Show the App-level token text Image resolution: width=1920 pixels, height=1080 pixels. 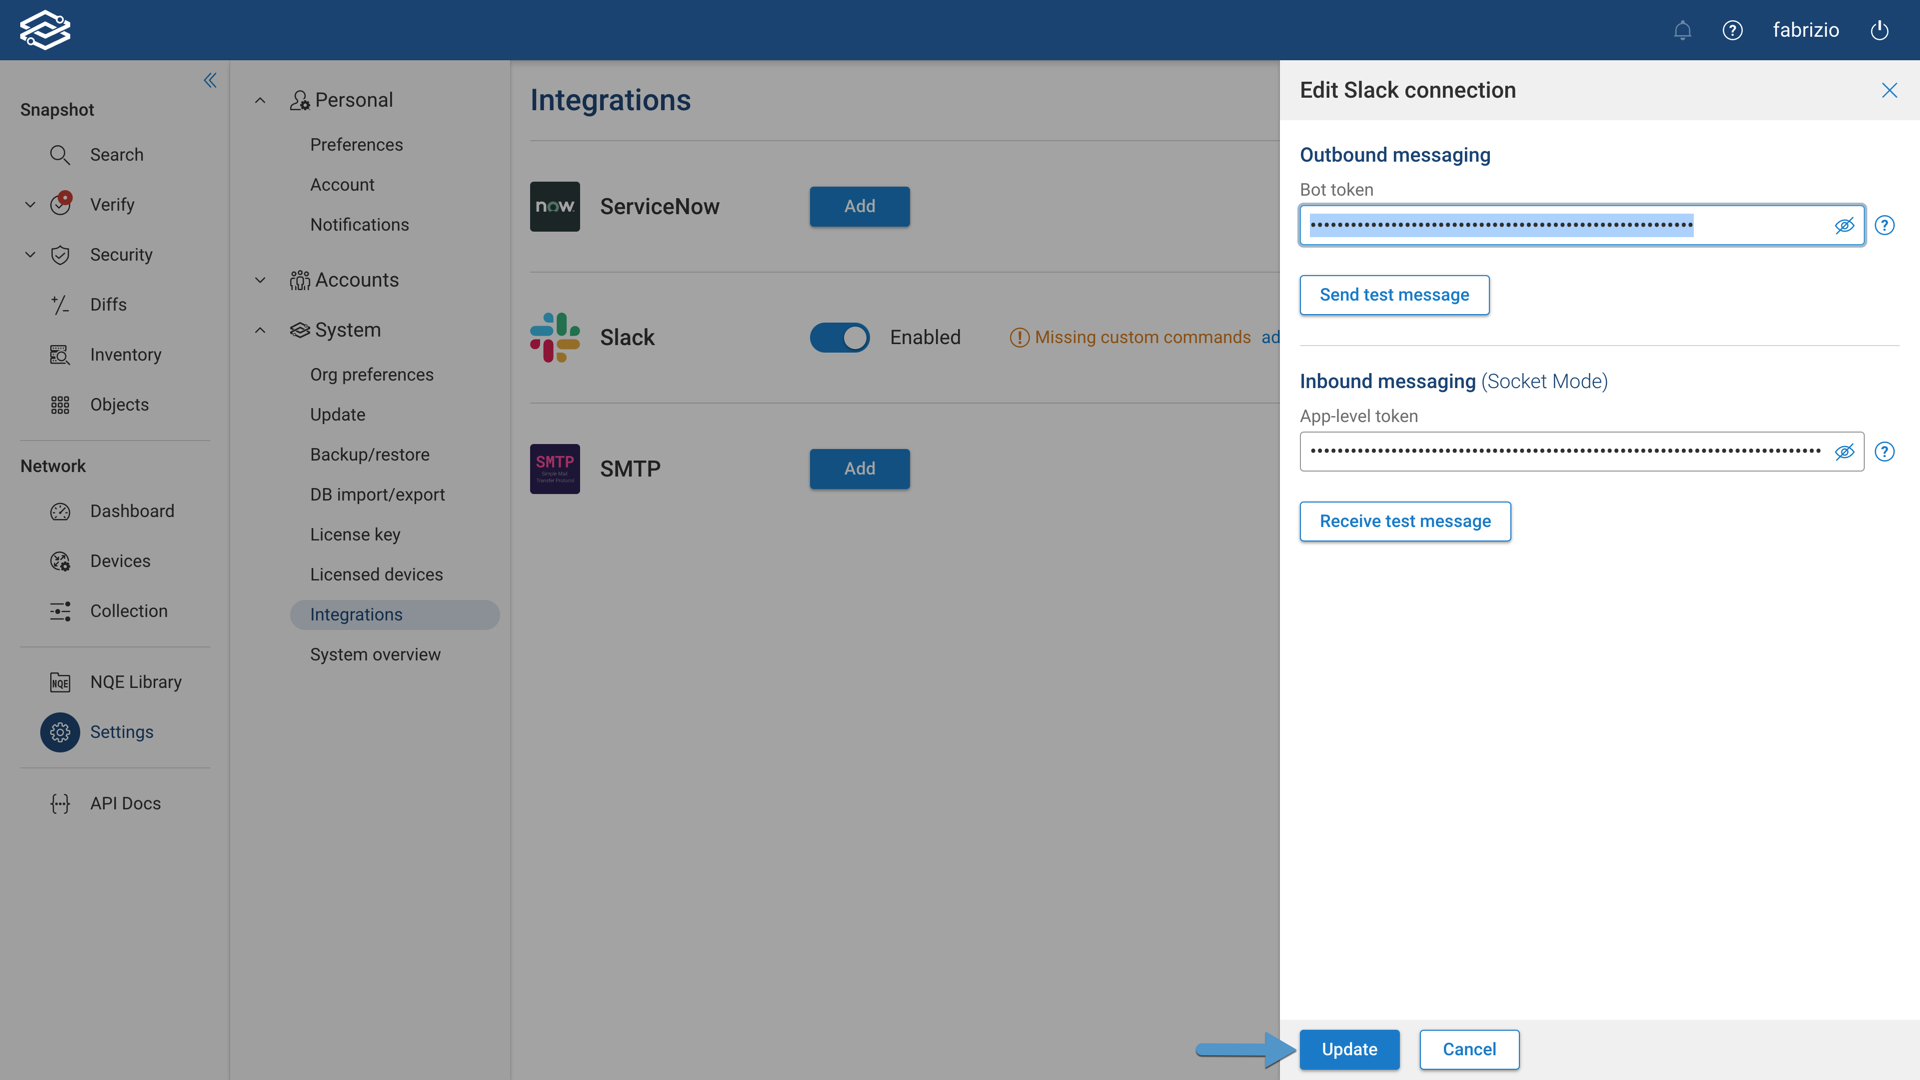(x=1845, y=452)
